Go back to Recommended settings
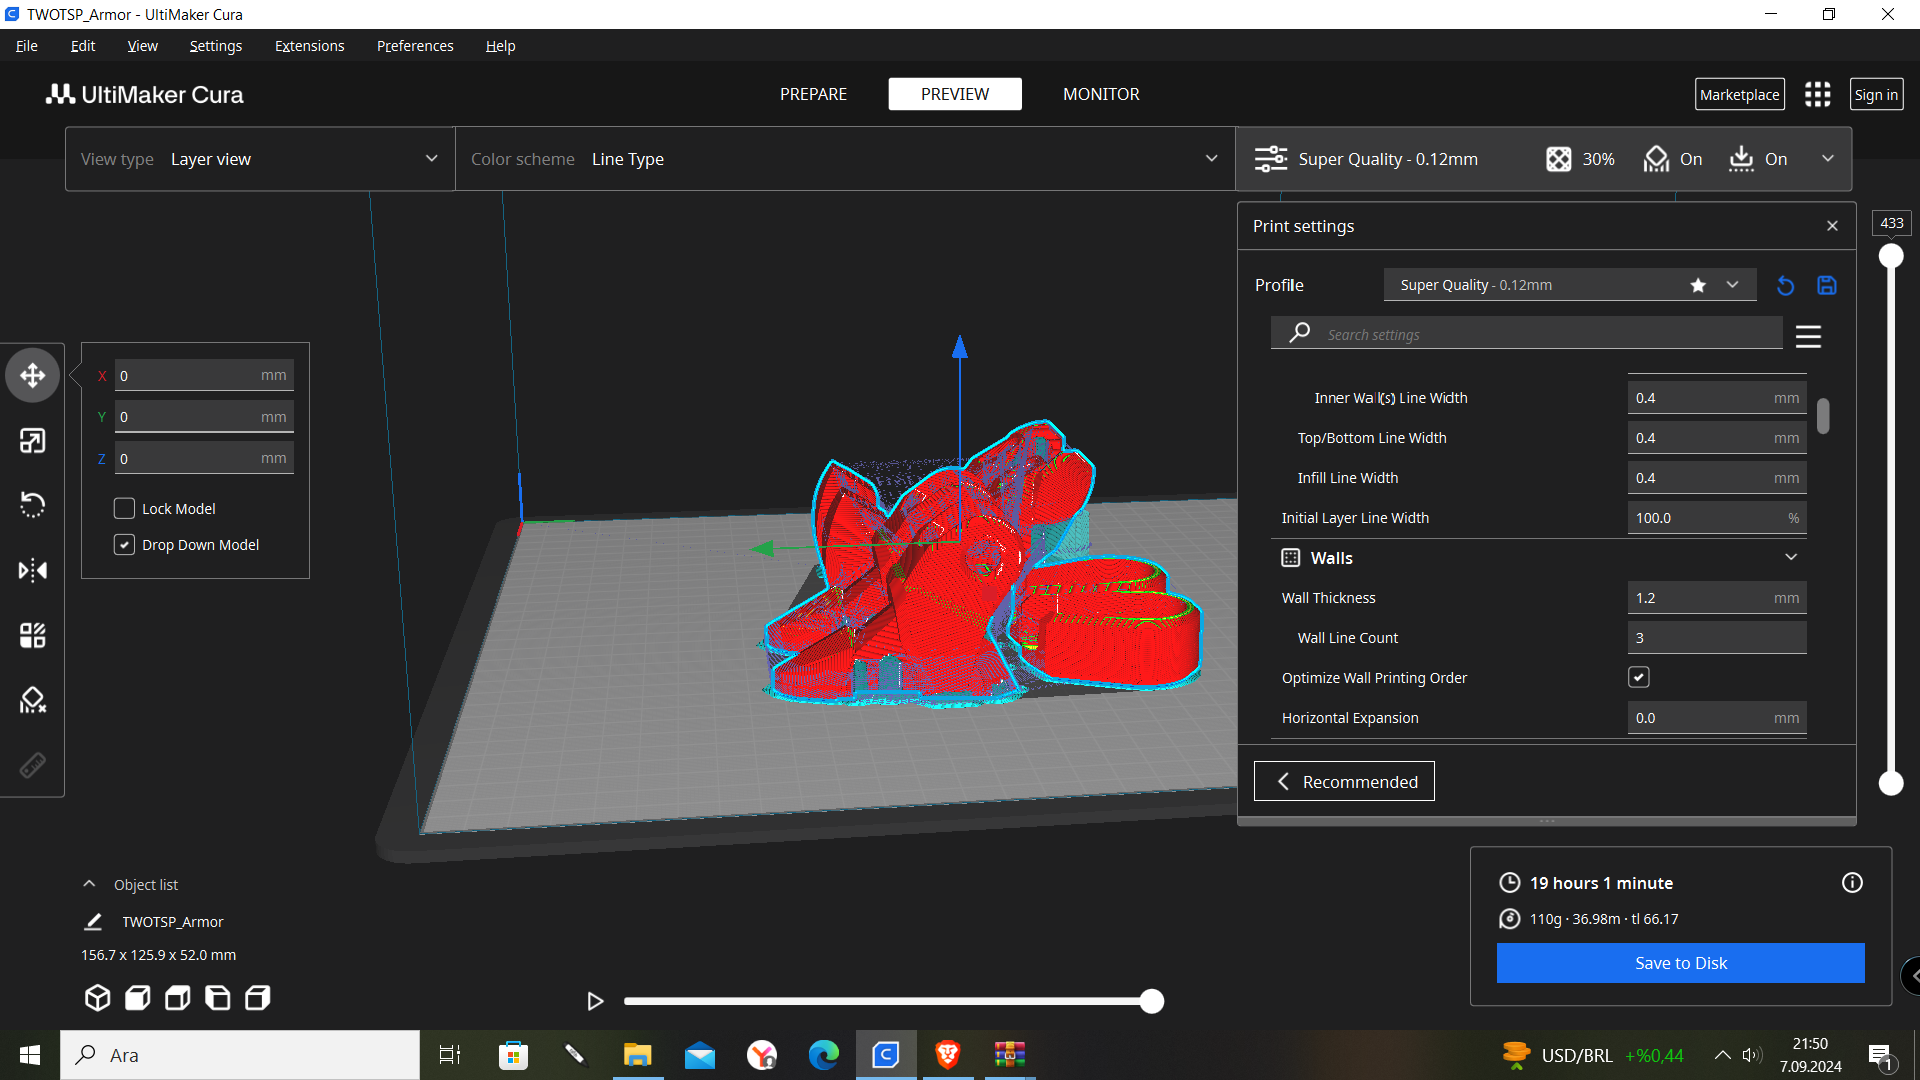1920x1080 pixels. 1344,781
